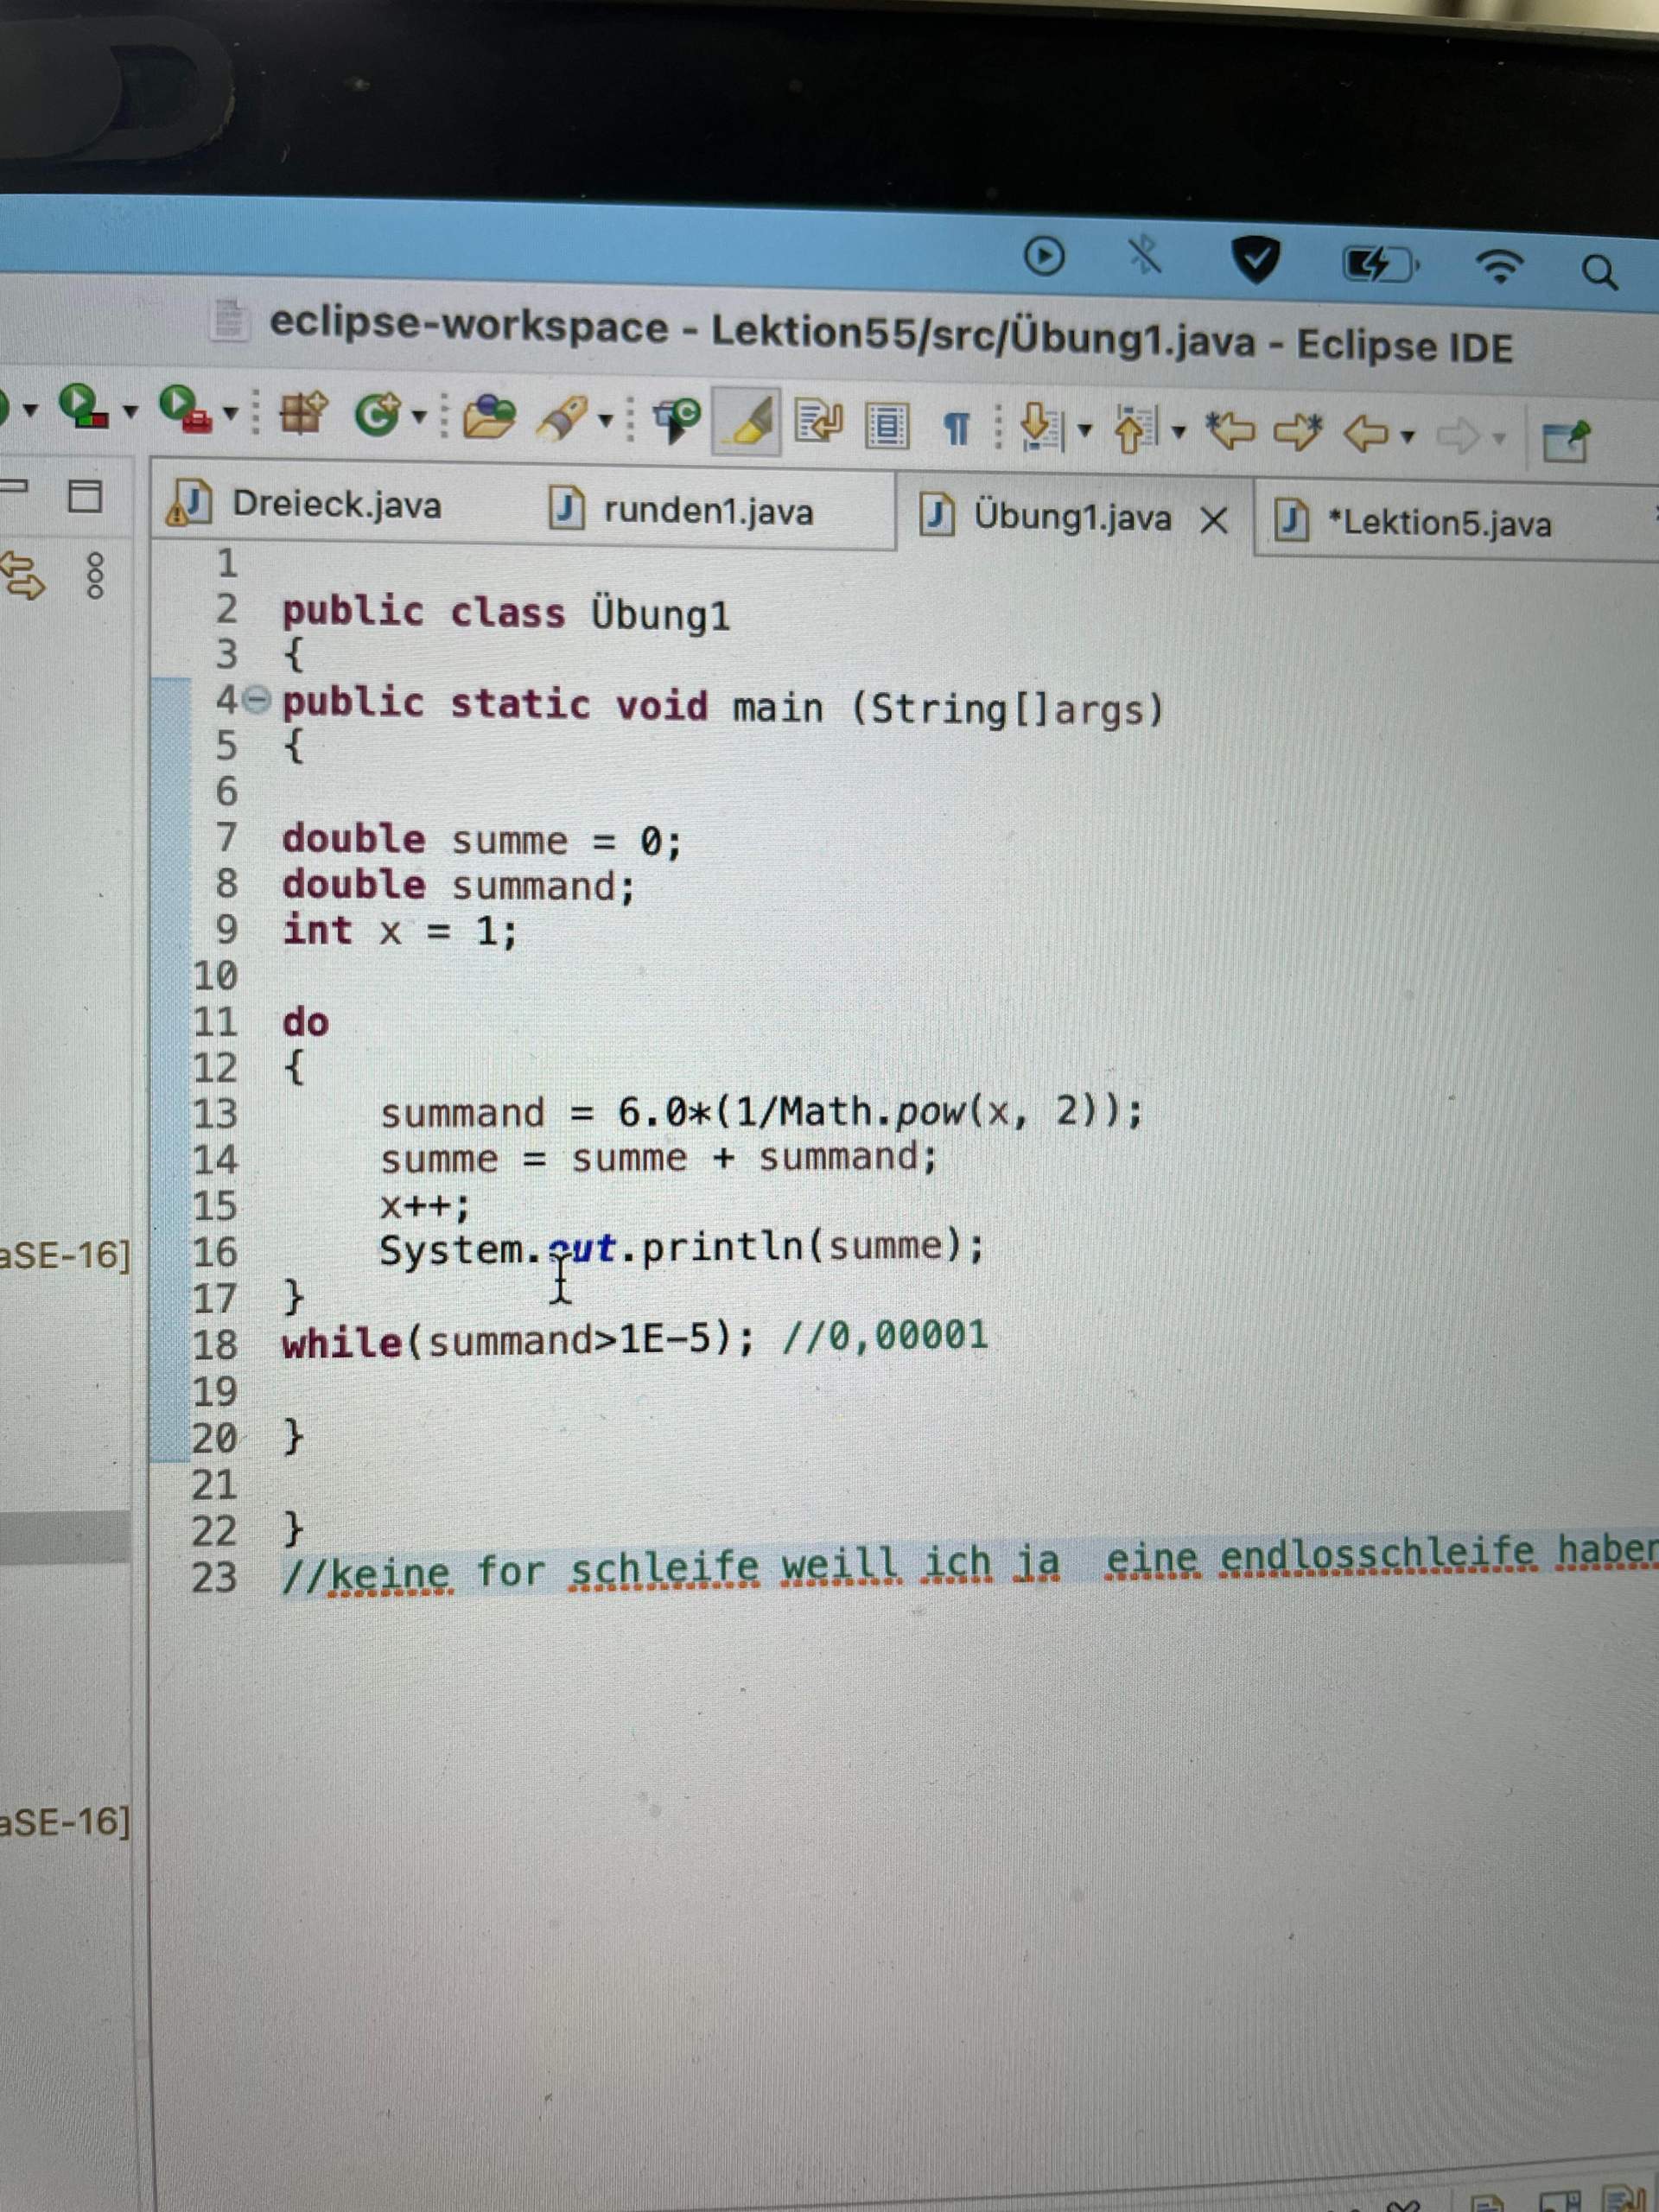Viewport: 1659px width, 2212px height.
Task: Click the Bluetooth menu bar icon
Action: pyautogui.click(x=1145, y=256)
